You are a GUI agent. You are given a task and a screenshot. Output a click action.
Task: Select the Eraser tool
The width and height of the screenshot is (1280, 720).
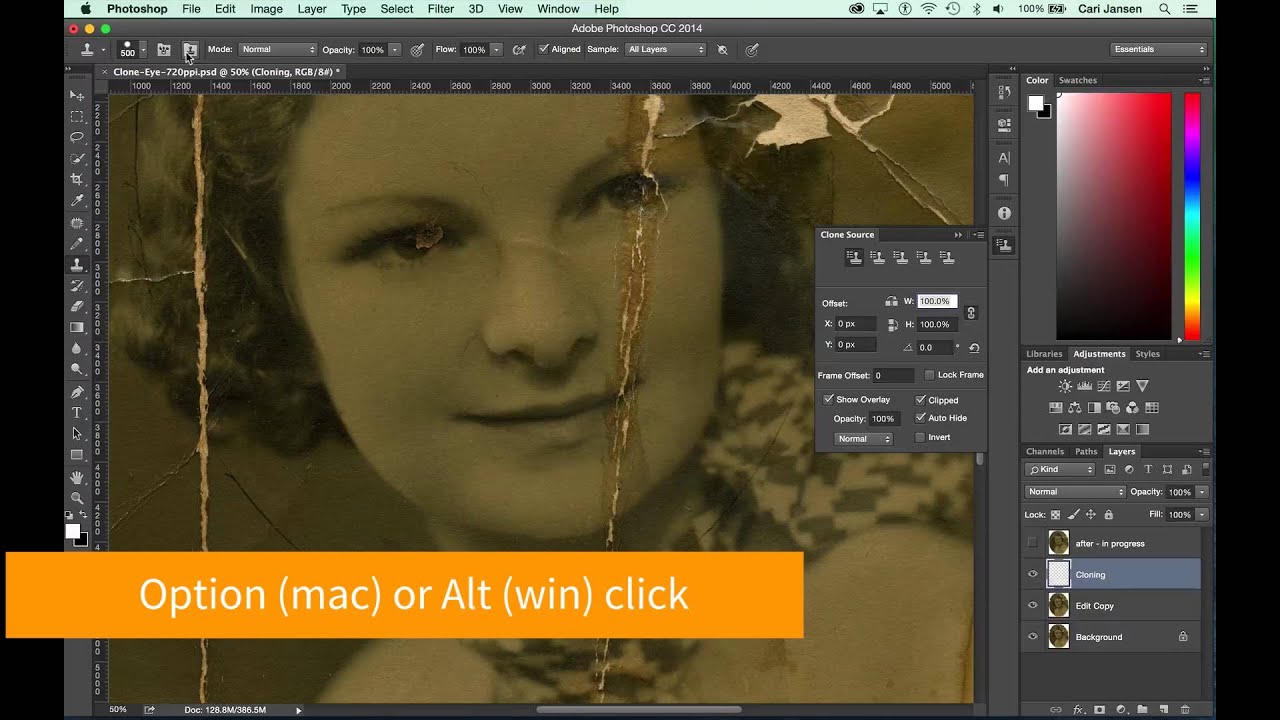click(77, 307)
